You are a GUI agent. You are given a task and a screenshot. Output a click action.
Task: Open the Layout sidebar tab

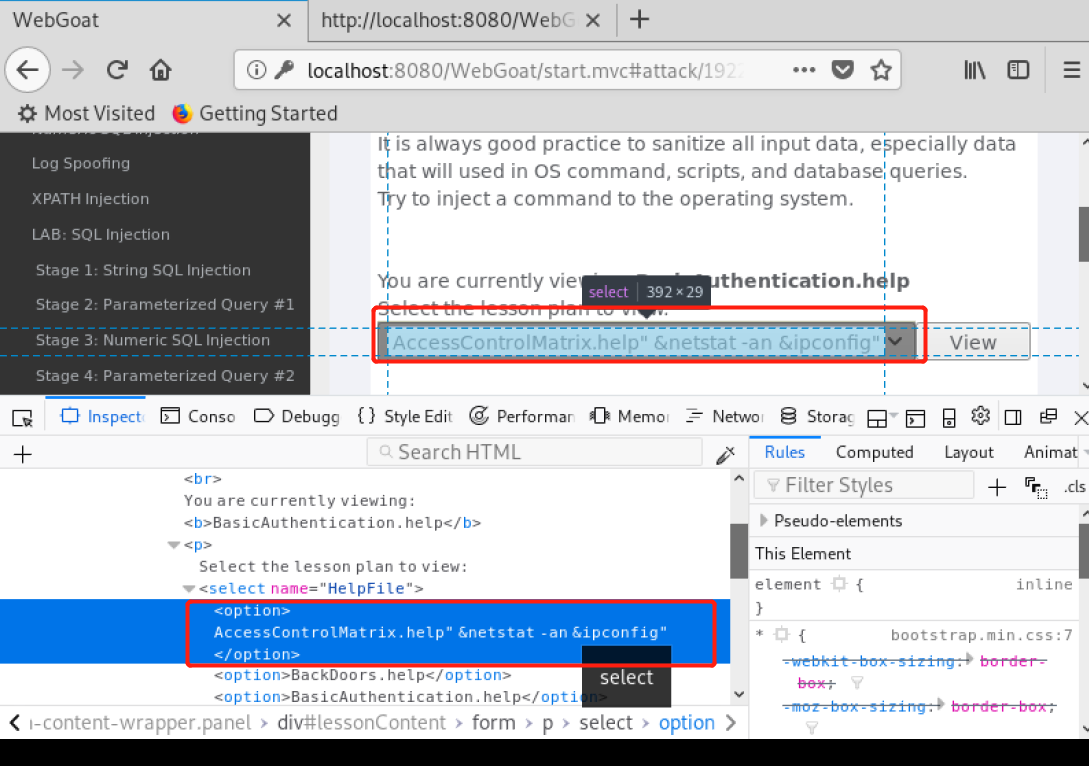tap(969, 452)
